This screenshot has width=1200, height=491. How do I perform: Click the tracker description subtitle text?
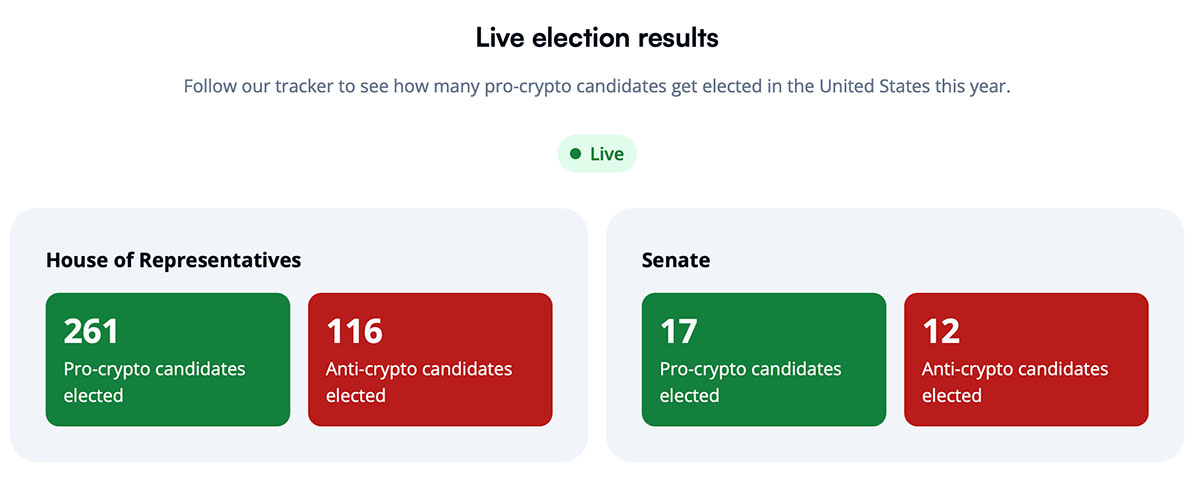(597, 86)
